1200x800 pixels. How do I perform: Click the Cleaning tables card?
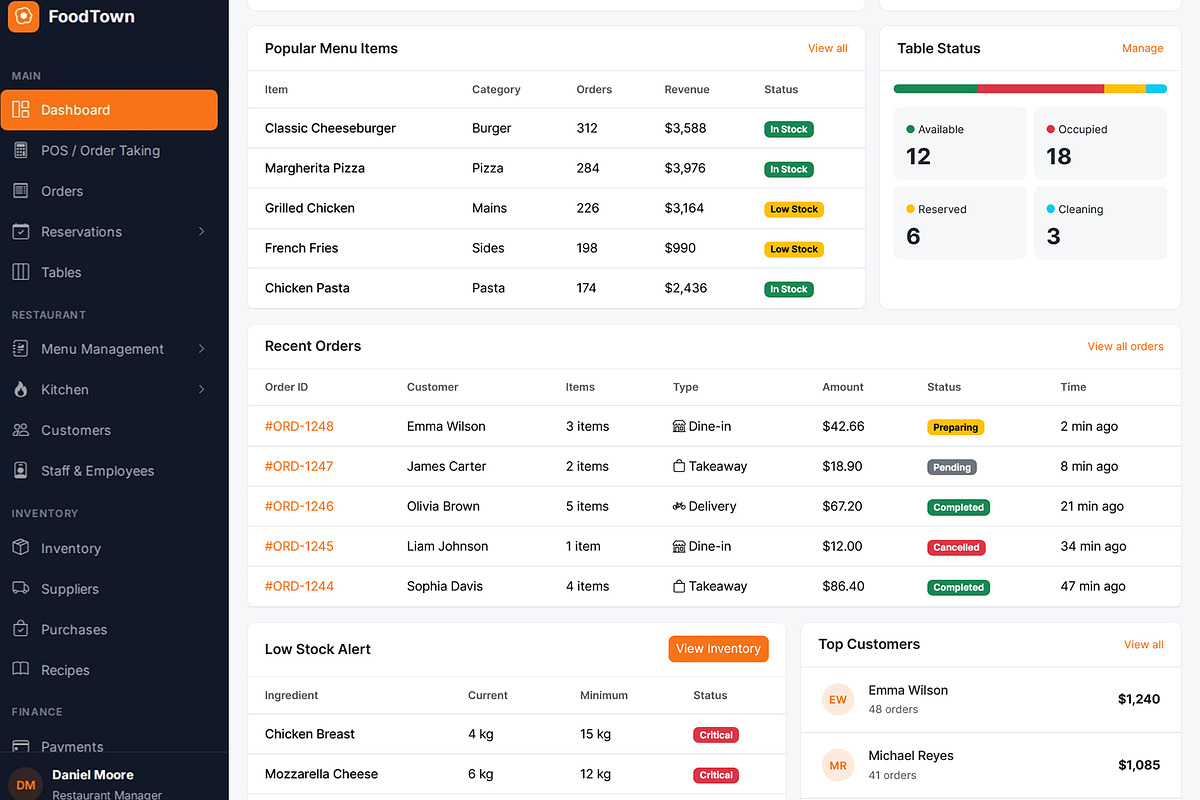1100,223
